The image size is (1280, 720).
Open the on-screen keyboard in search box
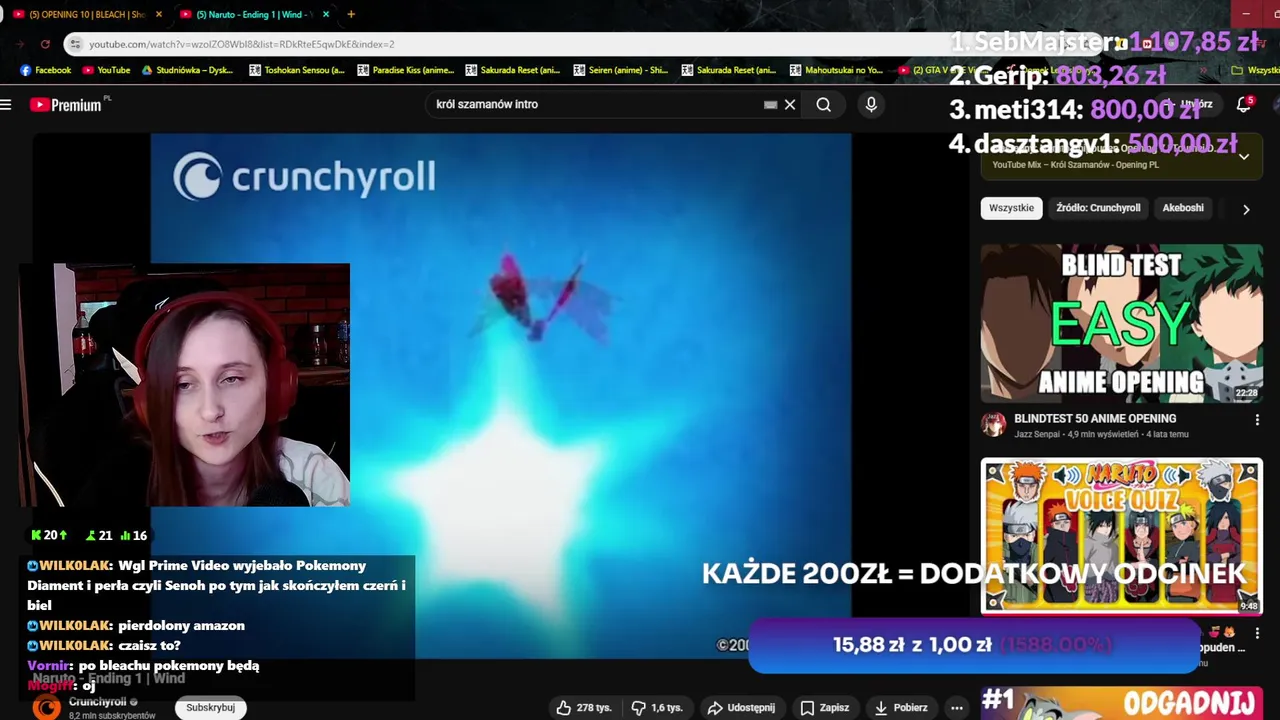tap(770, 104)
